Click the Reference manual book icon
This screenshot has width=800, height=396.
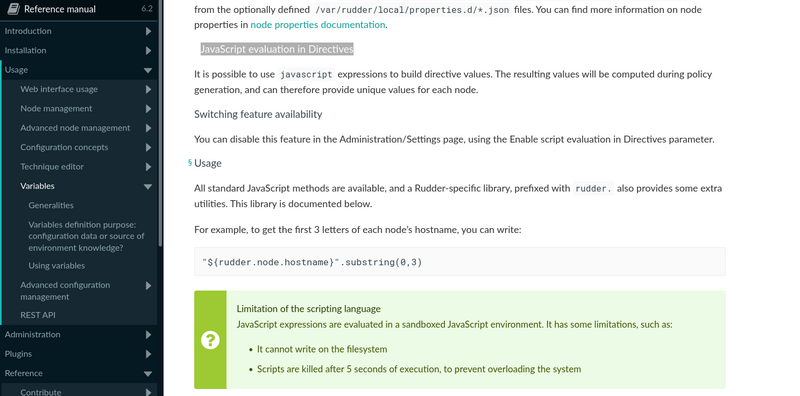click(x=14, y=9)
